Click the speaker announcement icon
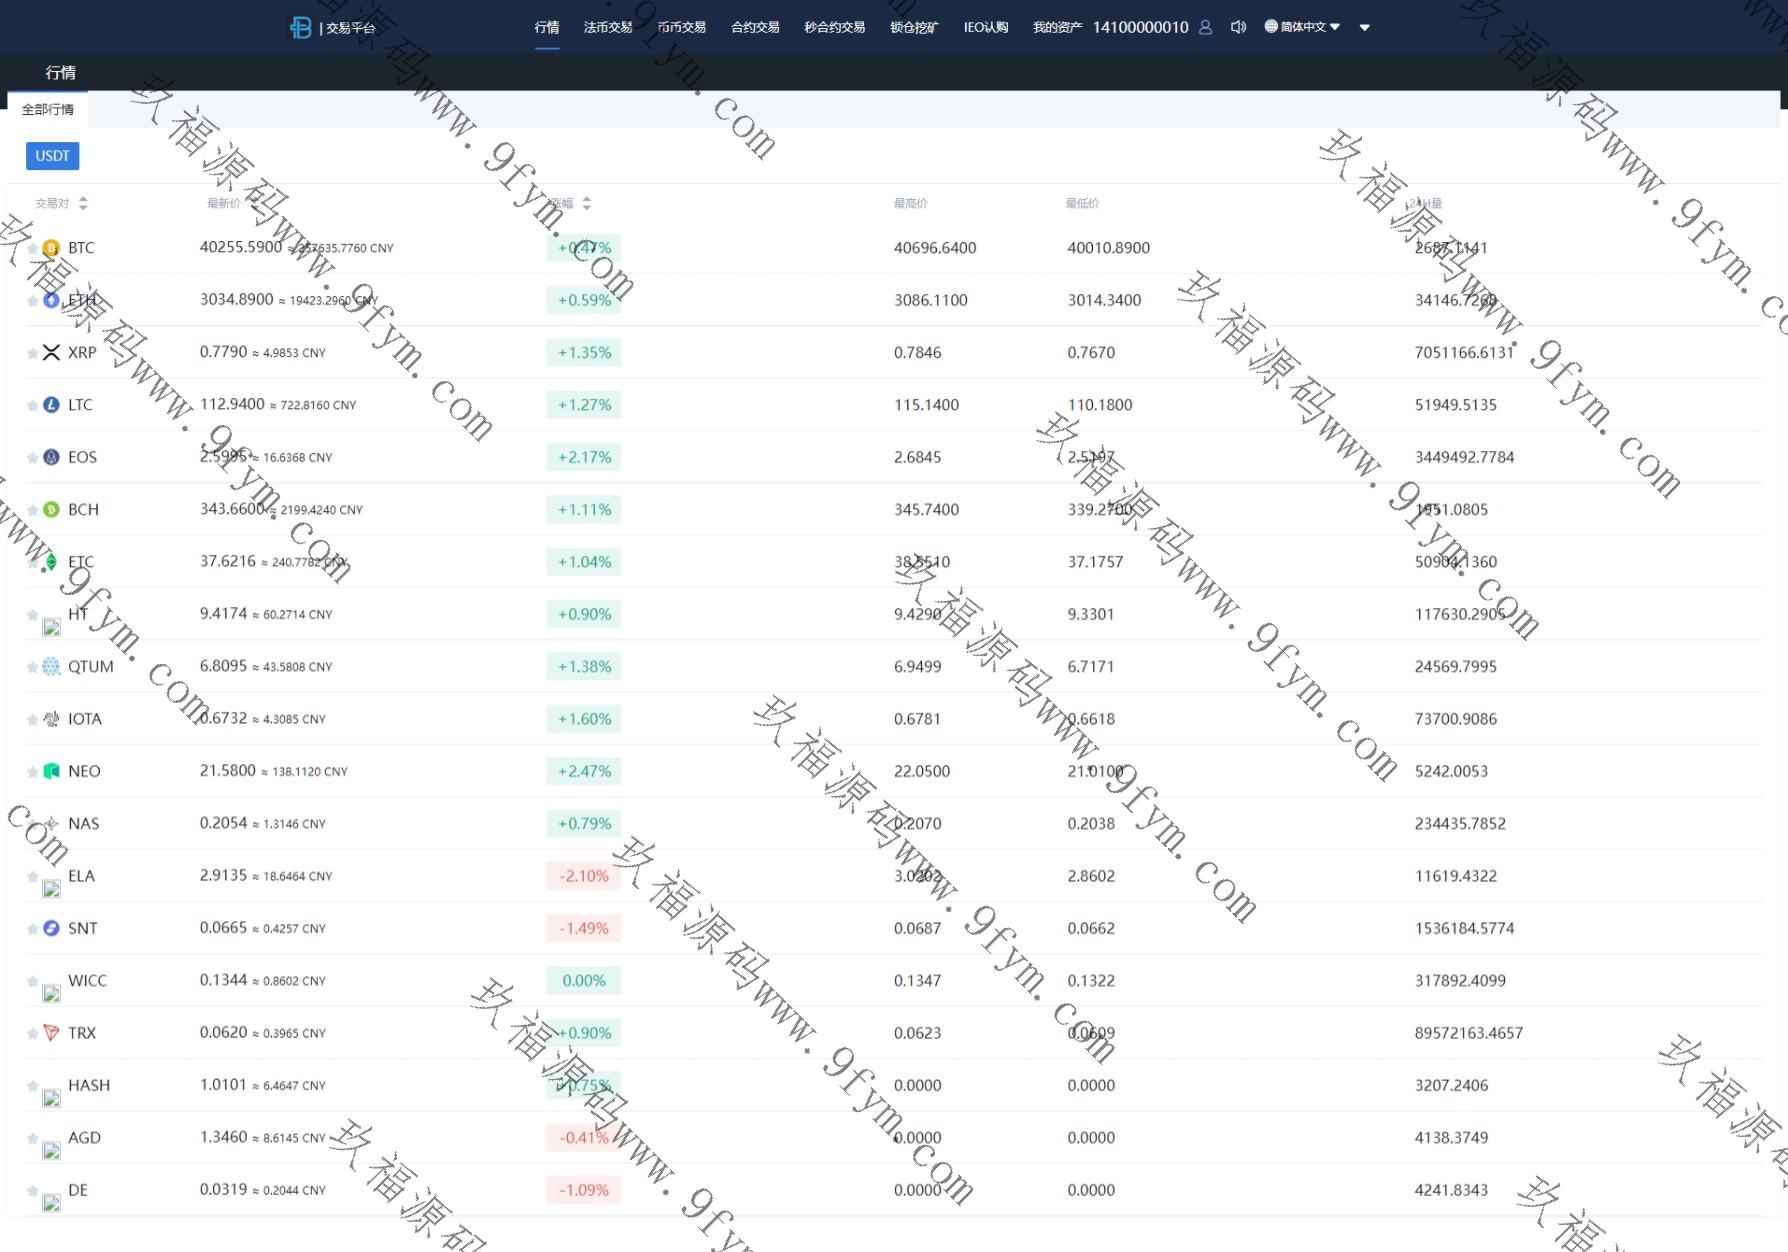 point(1238,27)
